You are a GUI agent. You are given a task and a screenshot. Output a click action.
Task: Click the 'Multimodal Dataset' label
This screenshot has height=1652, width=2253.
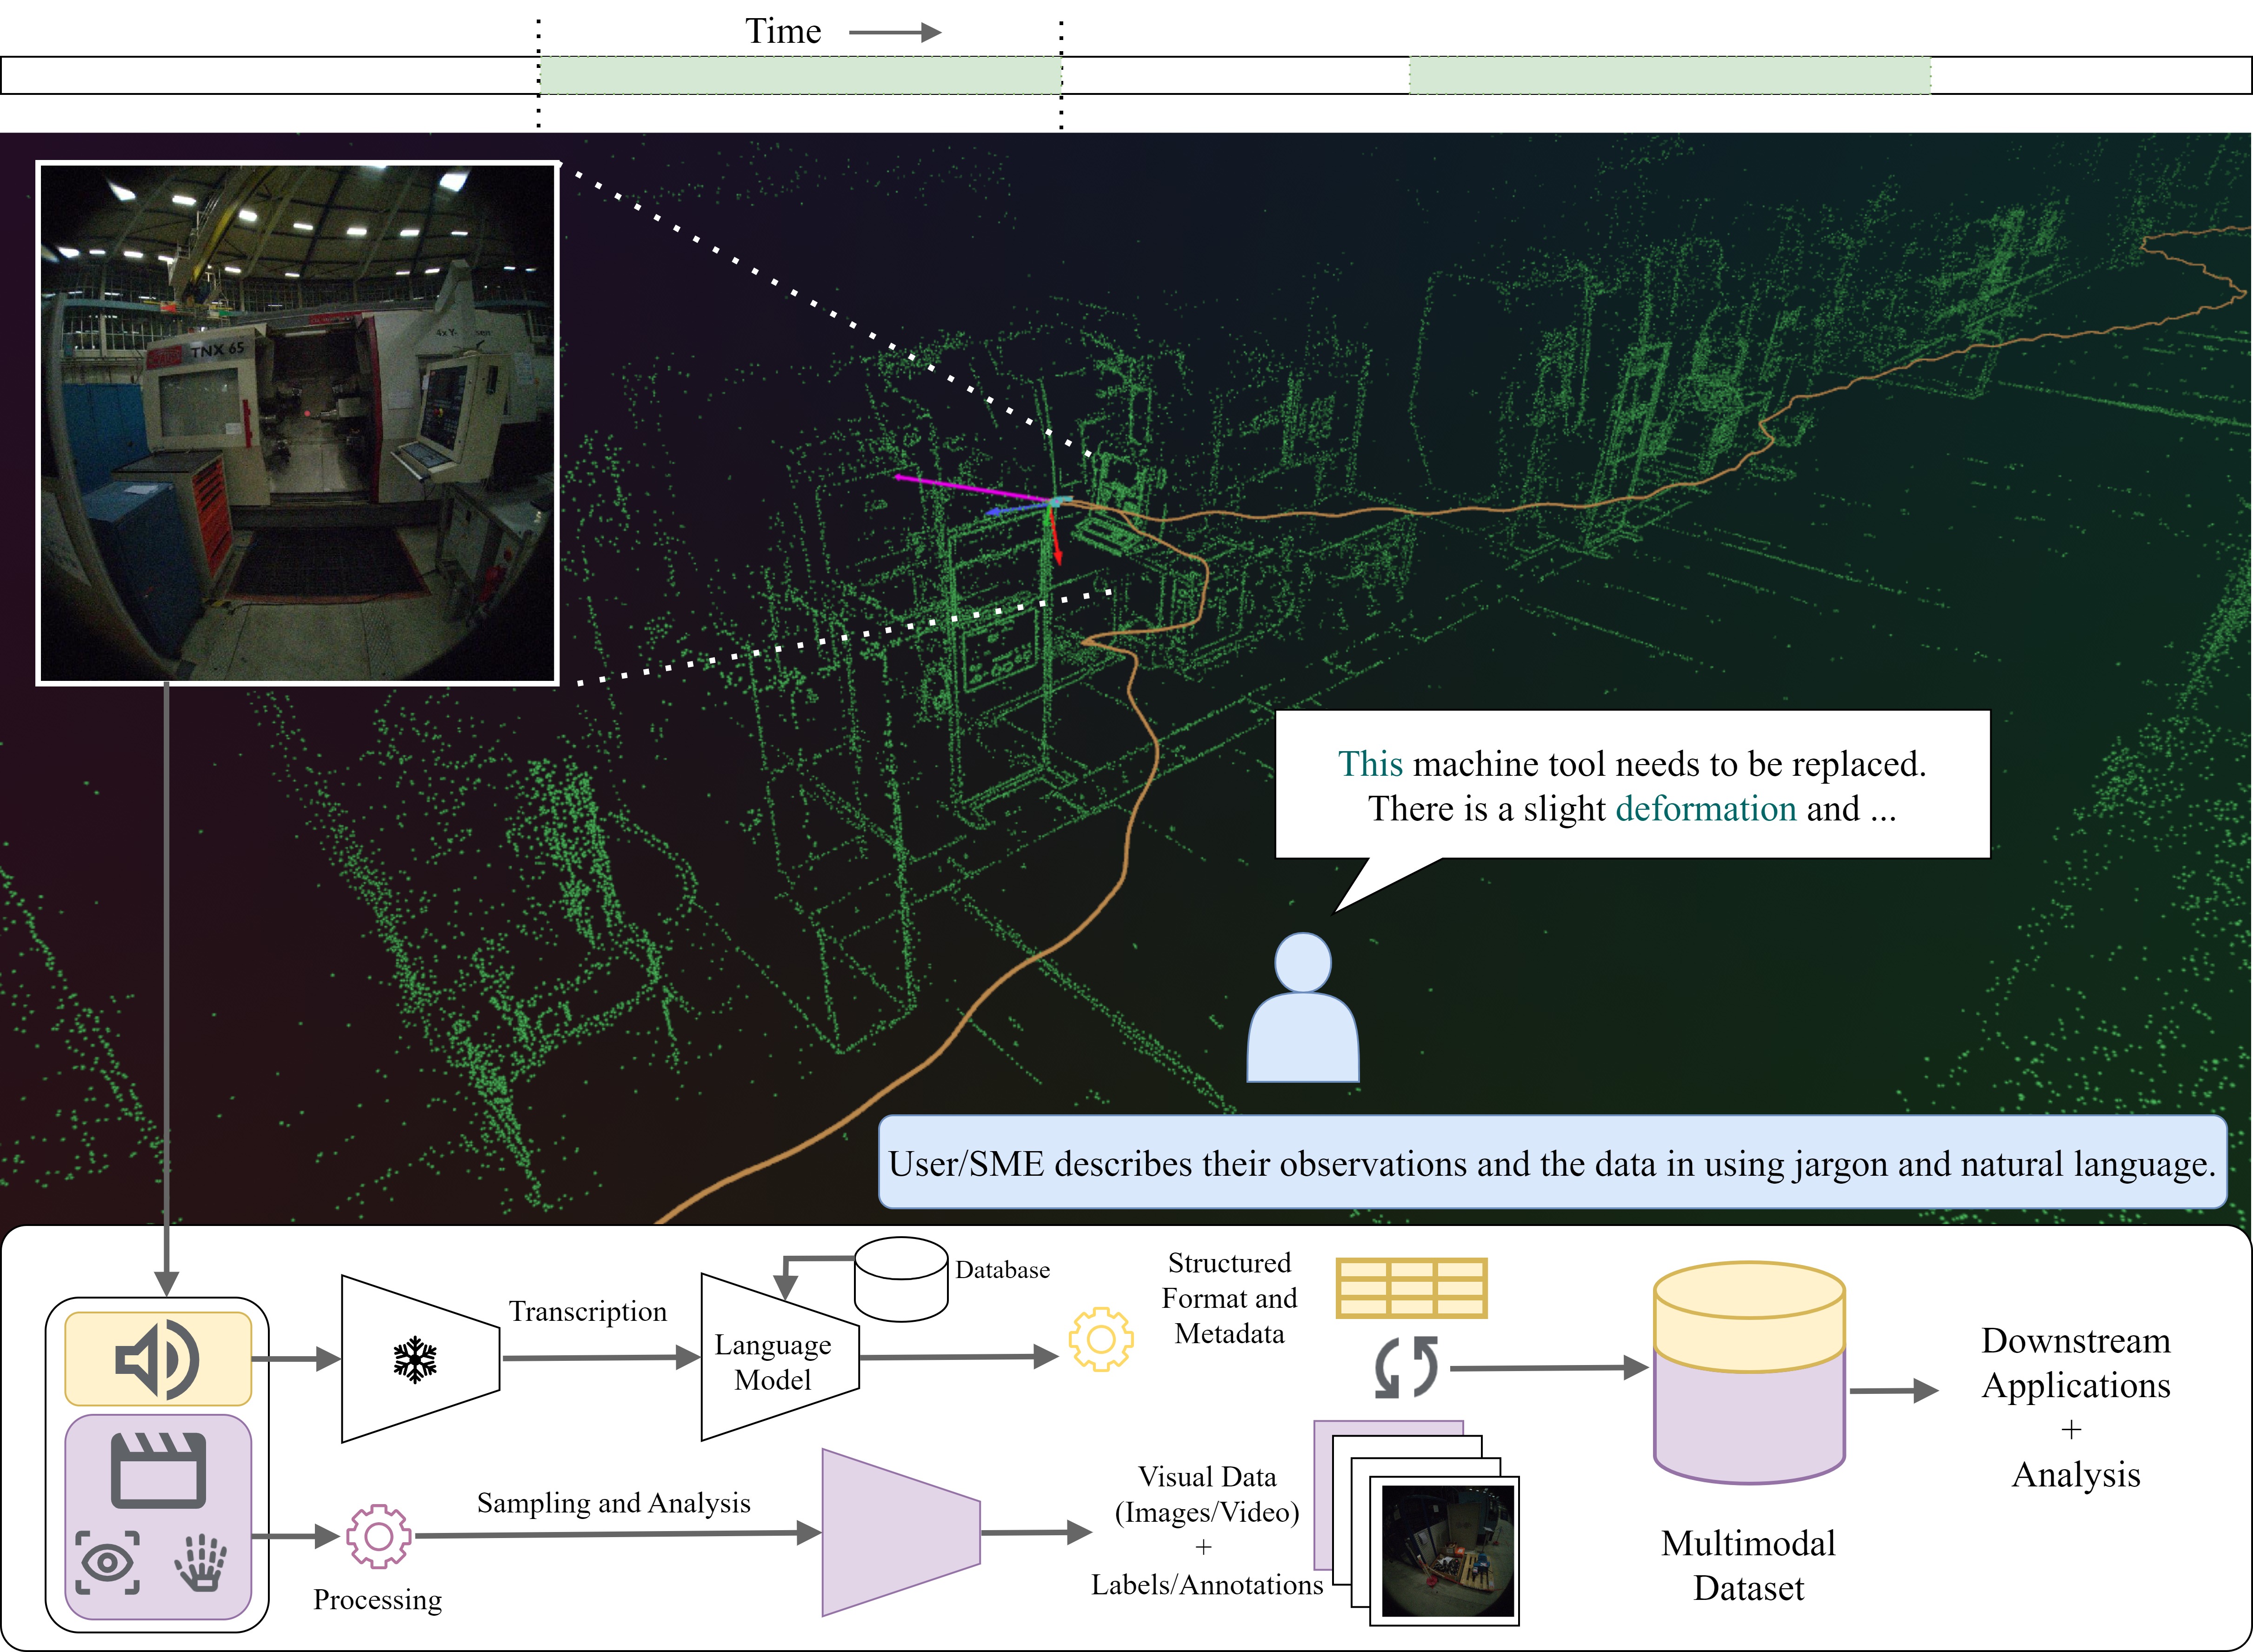[1748, 1565]
